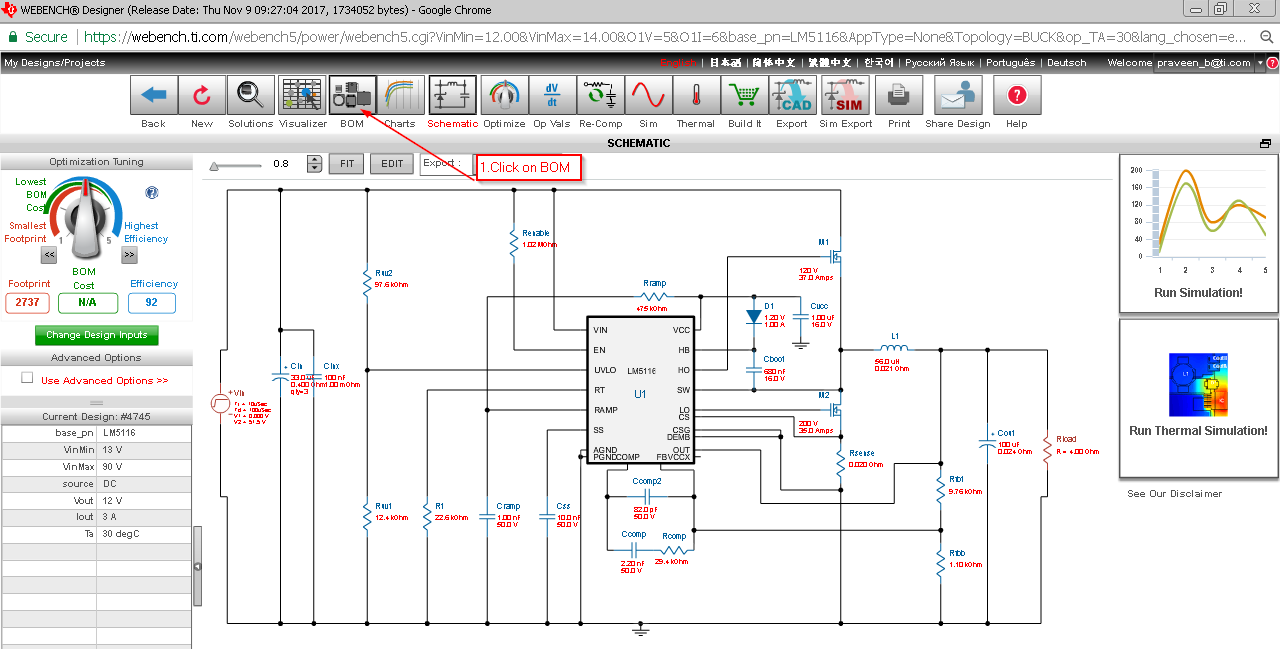Click the VinMax 90 V table cell
The width and height of the screenshot is (1280, 649).
pos(144,467)
